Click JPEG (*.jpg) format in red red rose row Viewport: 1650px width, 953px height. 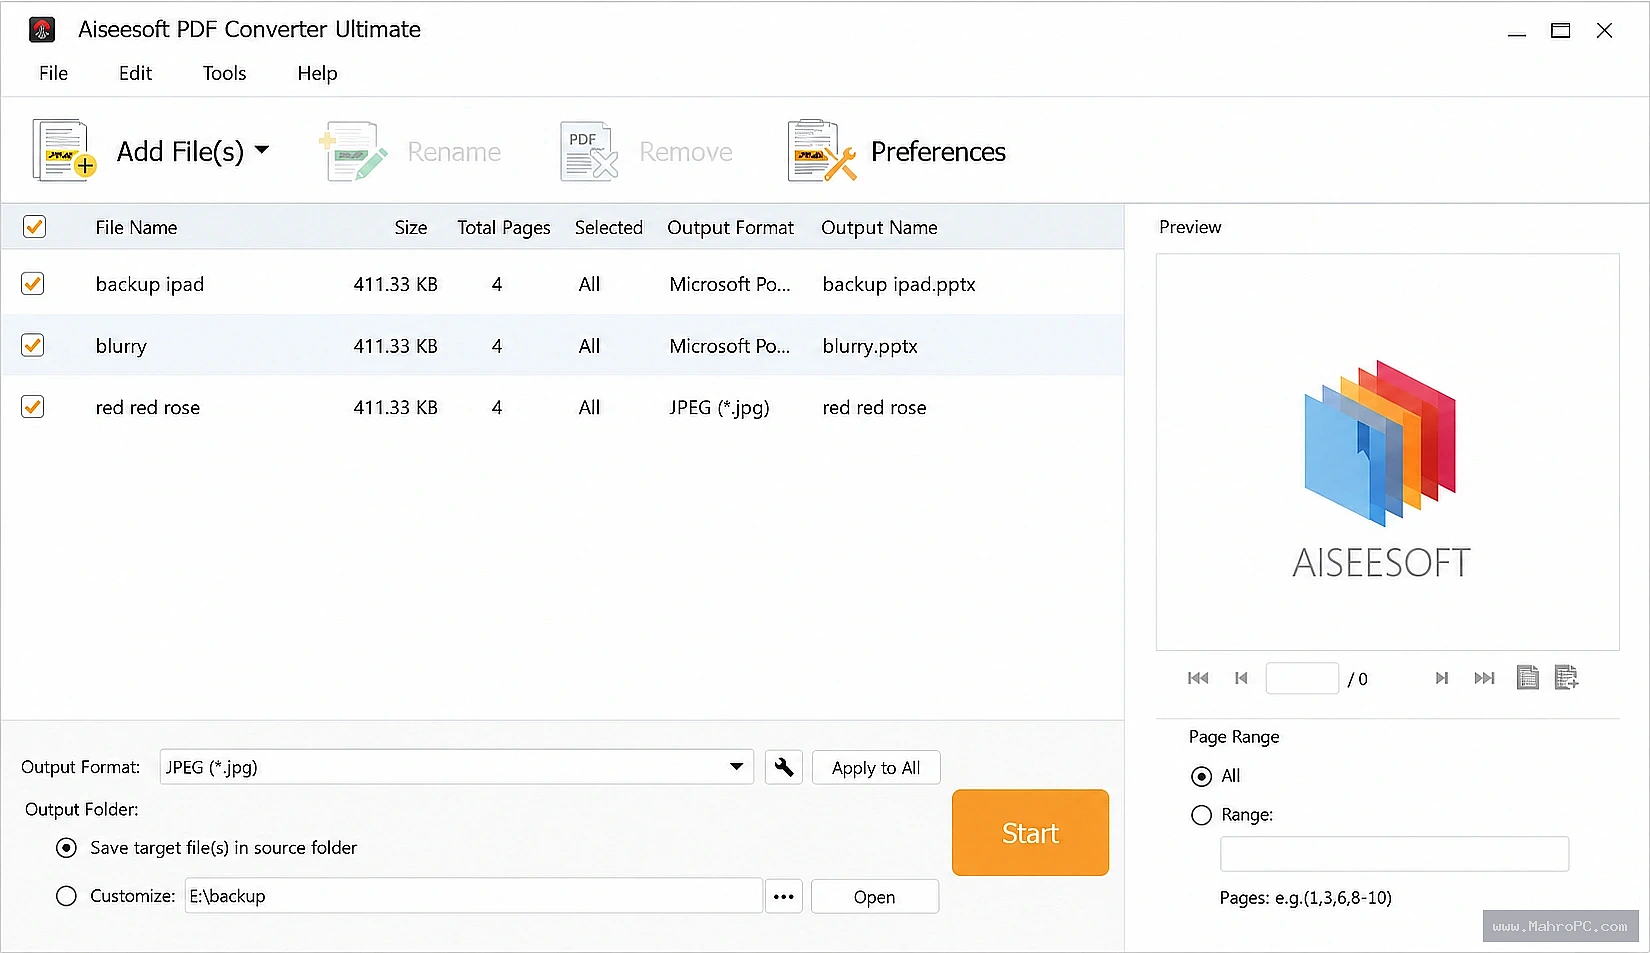[x=719, y=407]
